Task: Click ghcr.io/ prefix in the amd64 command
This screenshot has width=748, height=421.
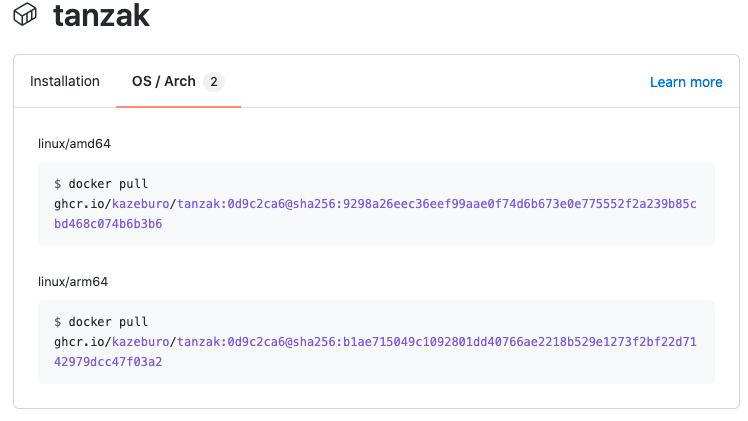Action: coord(83,204)
